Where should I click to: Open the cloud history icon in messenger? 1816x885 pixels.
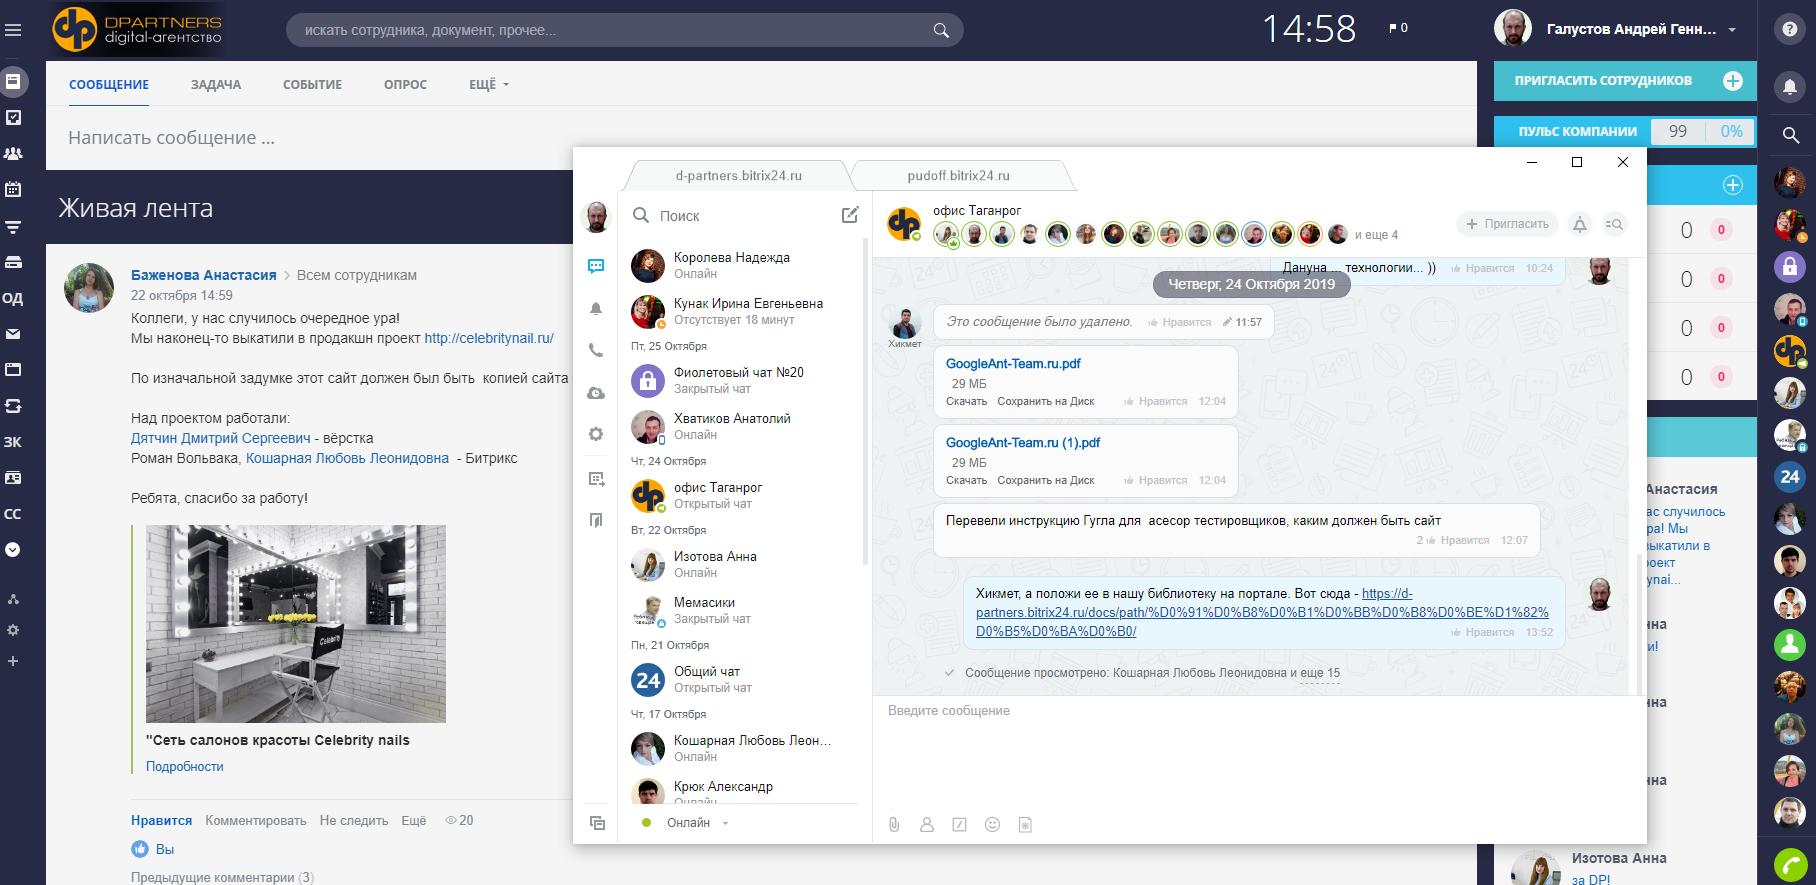pos(596,393)
